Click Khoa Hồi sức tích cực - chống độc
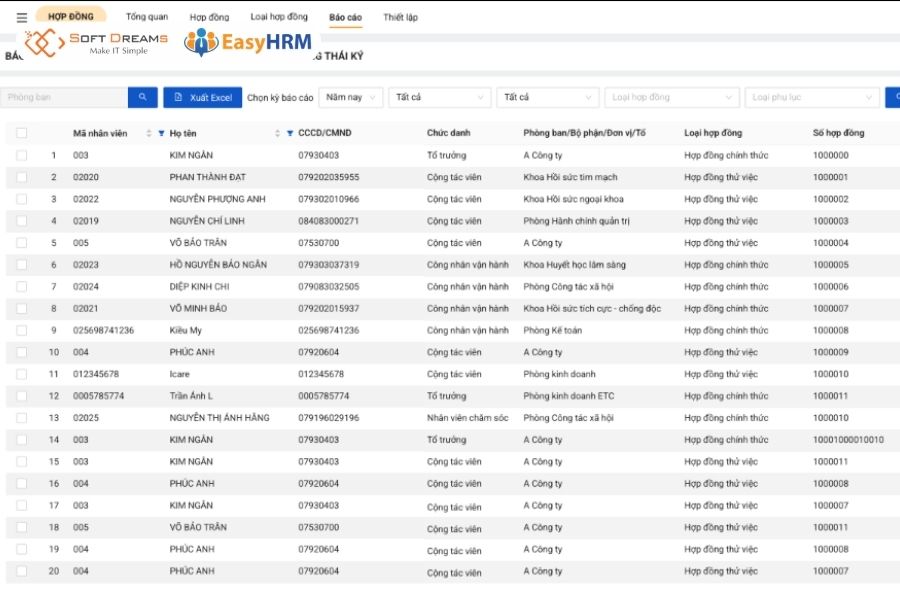 coord(592,308)
